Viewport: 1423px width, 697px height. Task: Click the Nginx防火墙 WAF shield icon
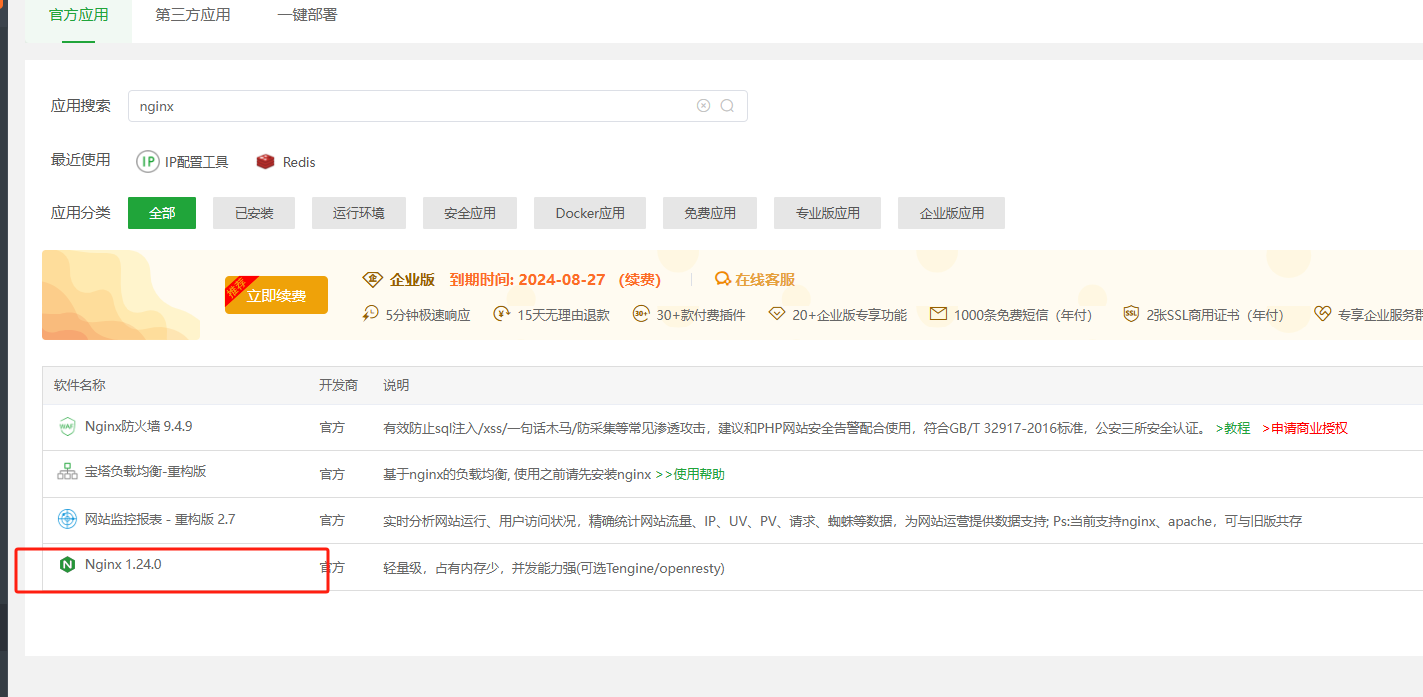(x=67, y=427)
